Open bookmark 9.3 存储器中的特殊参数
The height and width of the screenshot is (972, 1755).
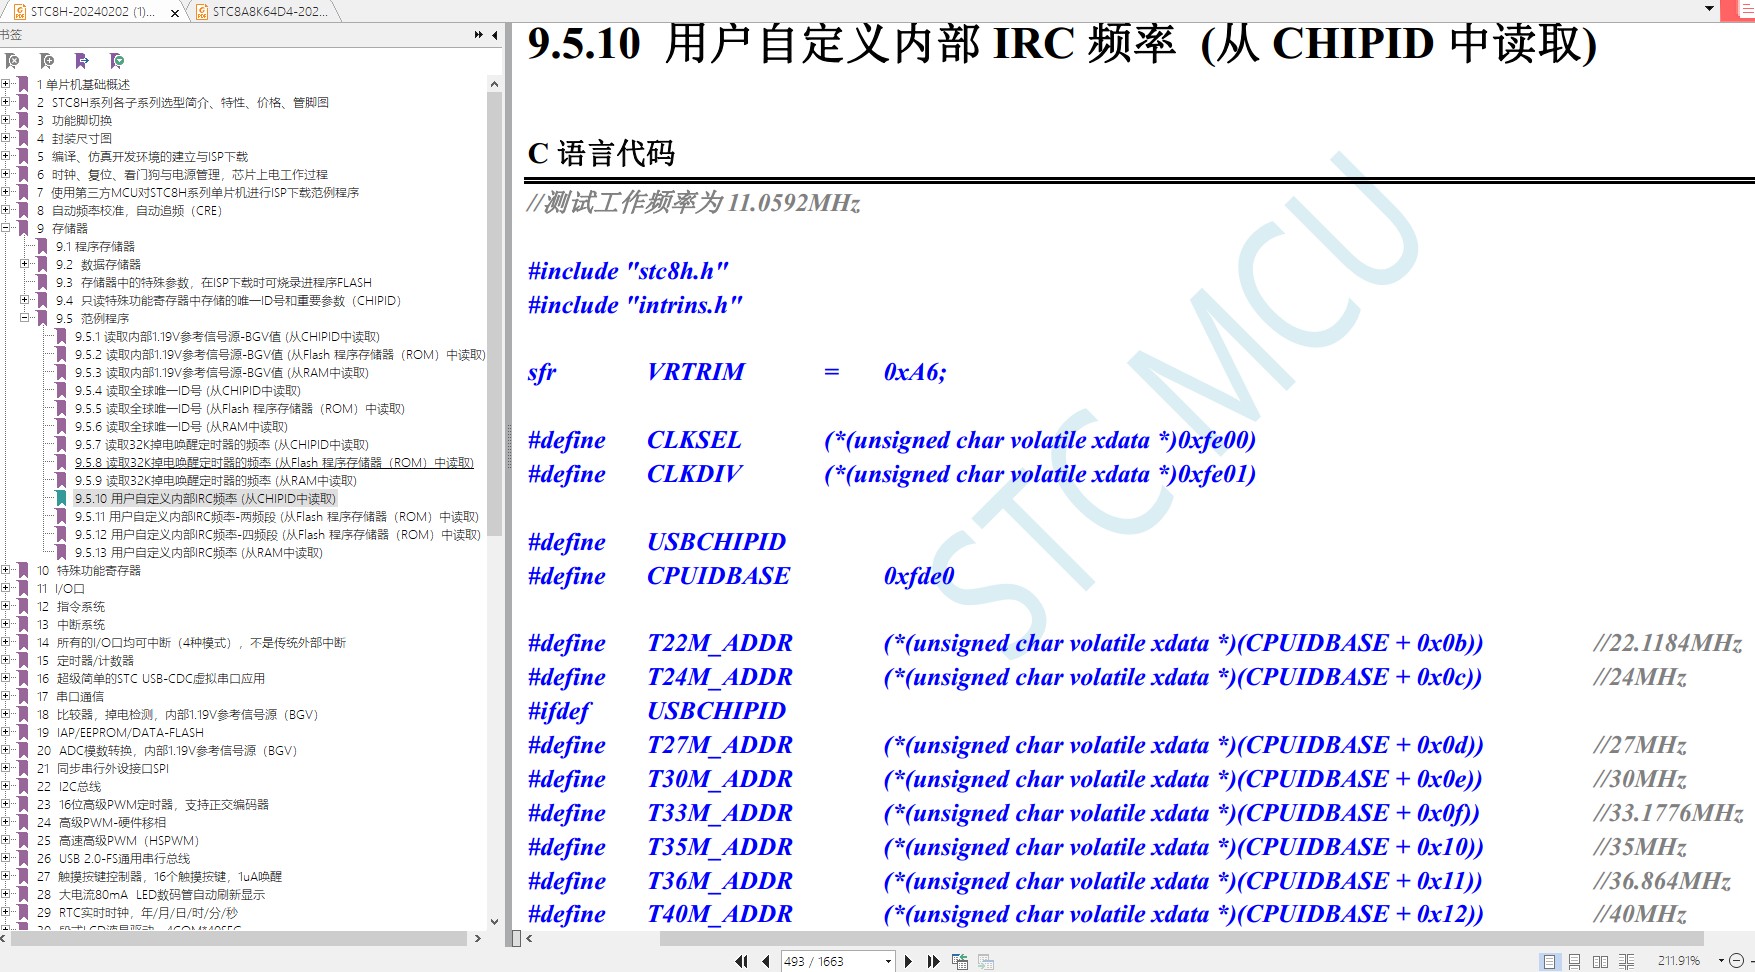[x=214, y=283]
